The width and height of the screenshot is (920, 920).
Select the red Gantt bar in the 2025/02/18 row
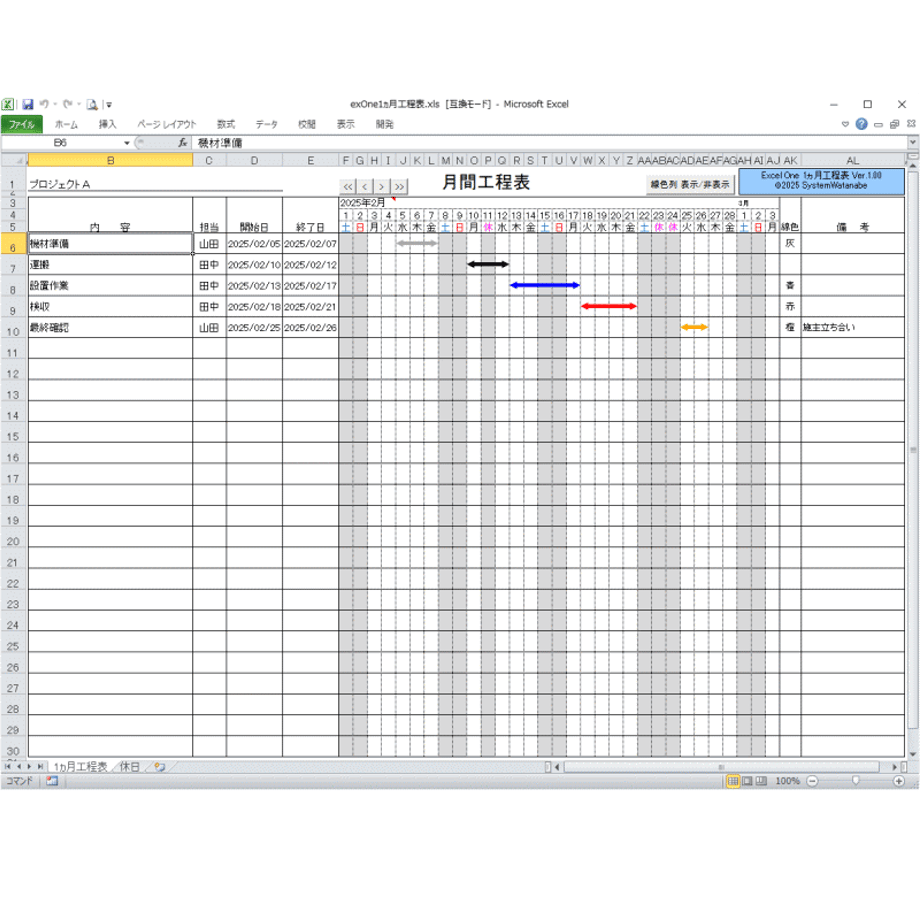(609, 306)
